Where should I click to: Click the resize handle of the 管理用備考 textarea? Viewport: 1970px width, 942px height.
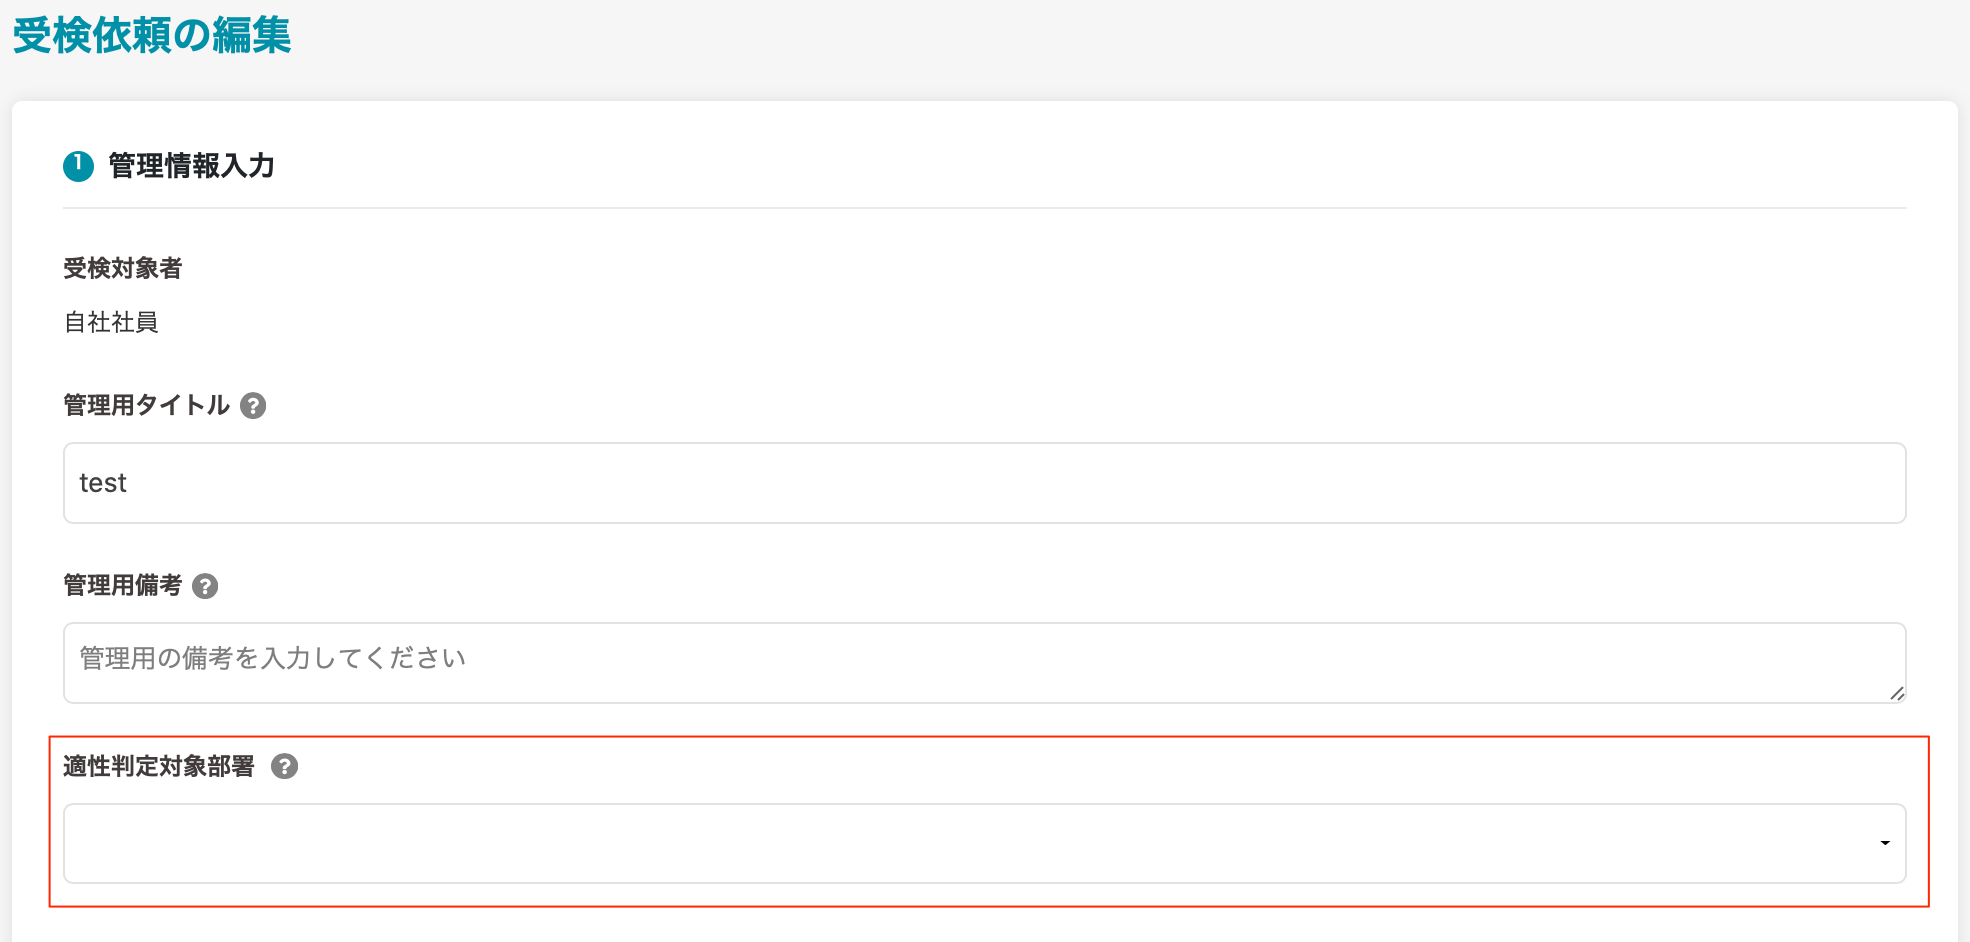[x=1896, y=693]
